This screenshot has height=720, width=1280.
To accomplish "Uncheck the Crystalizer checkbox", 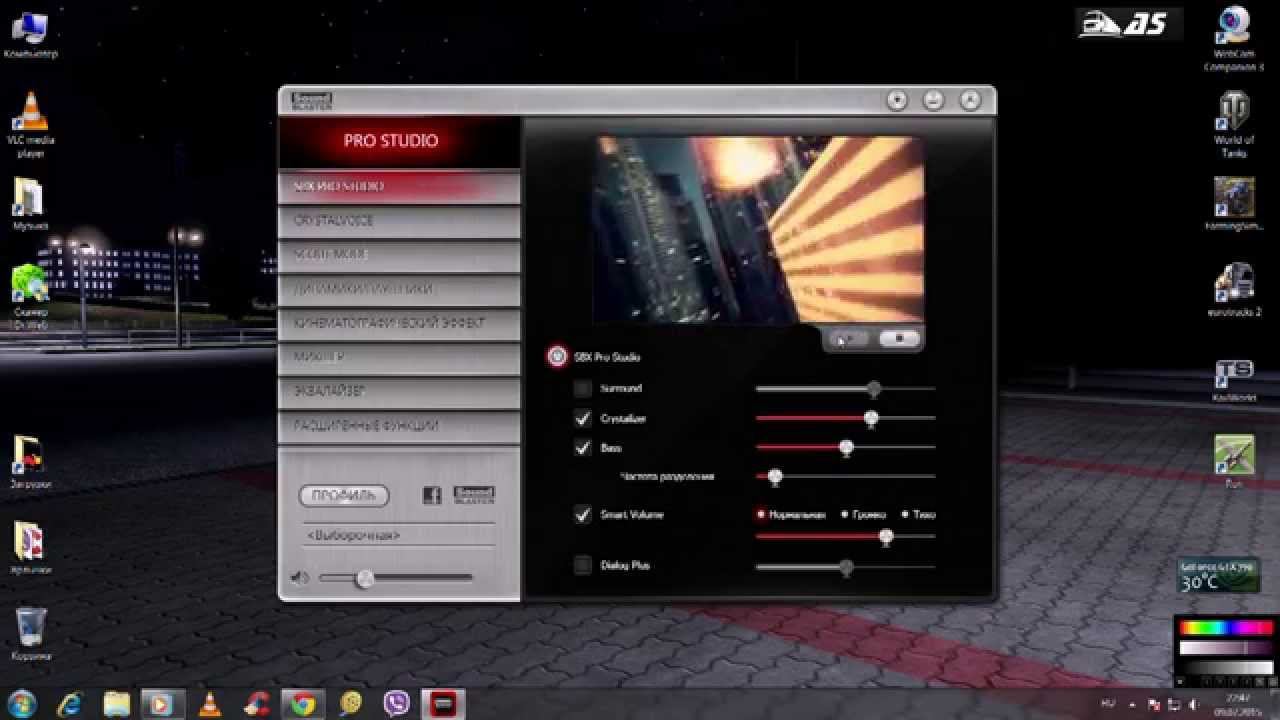I will coord(583,418).
